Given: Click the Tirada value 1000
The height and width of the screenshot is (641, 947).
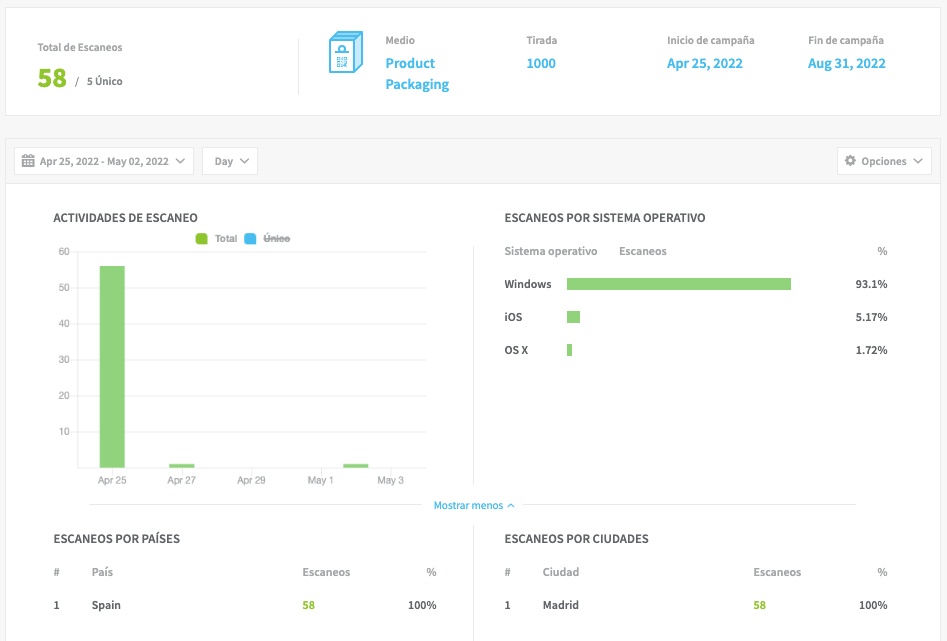Looking at the screenshot, I should coord(541,63).
